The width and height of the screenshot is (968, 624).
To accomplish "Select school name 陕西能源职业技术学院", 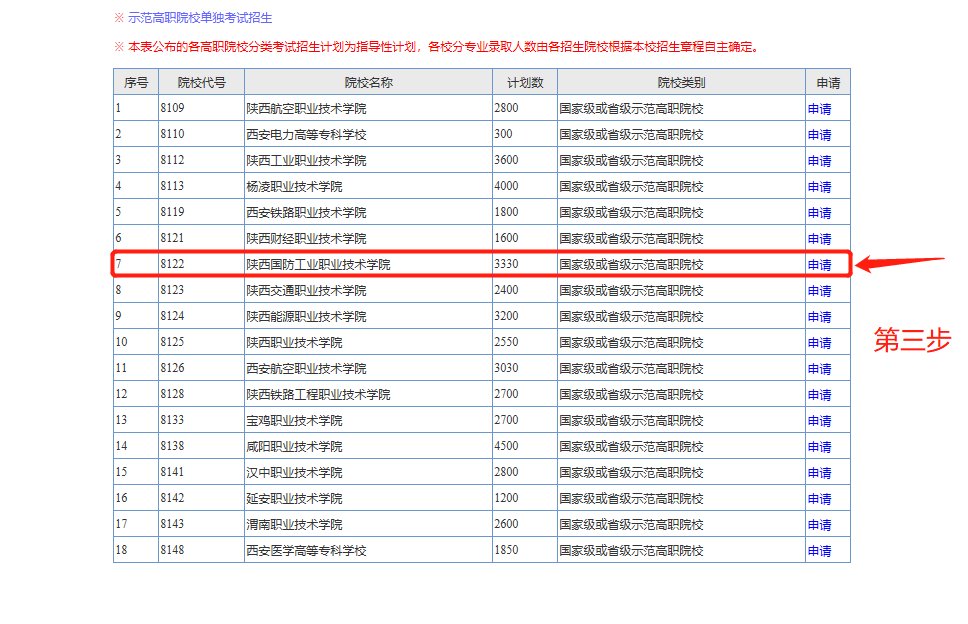I will tap(306, 317).
